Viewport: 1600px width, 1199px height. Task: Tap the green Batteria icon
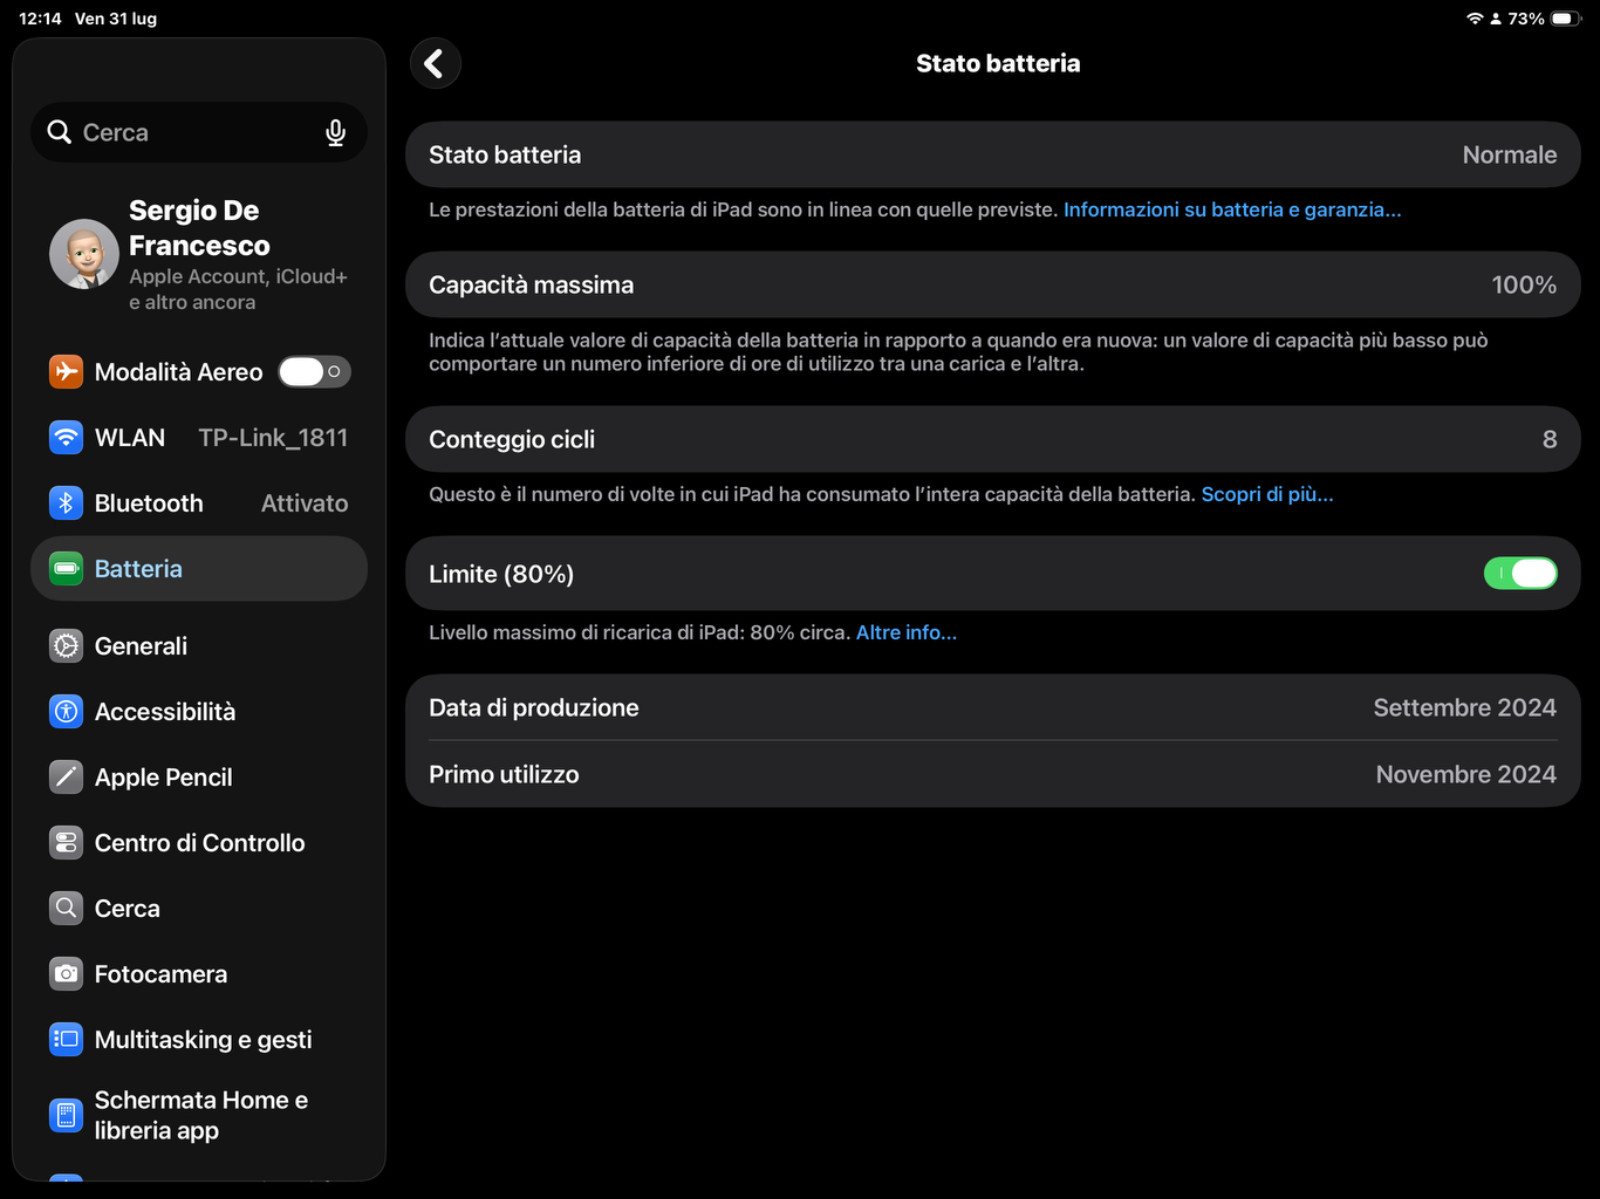pyautogui.click(x=66, y=569)
